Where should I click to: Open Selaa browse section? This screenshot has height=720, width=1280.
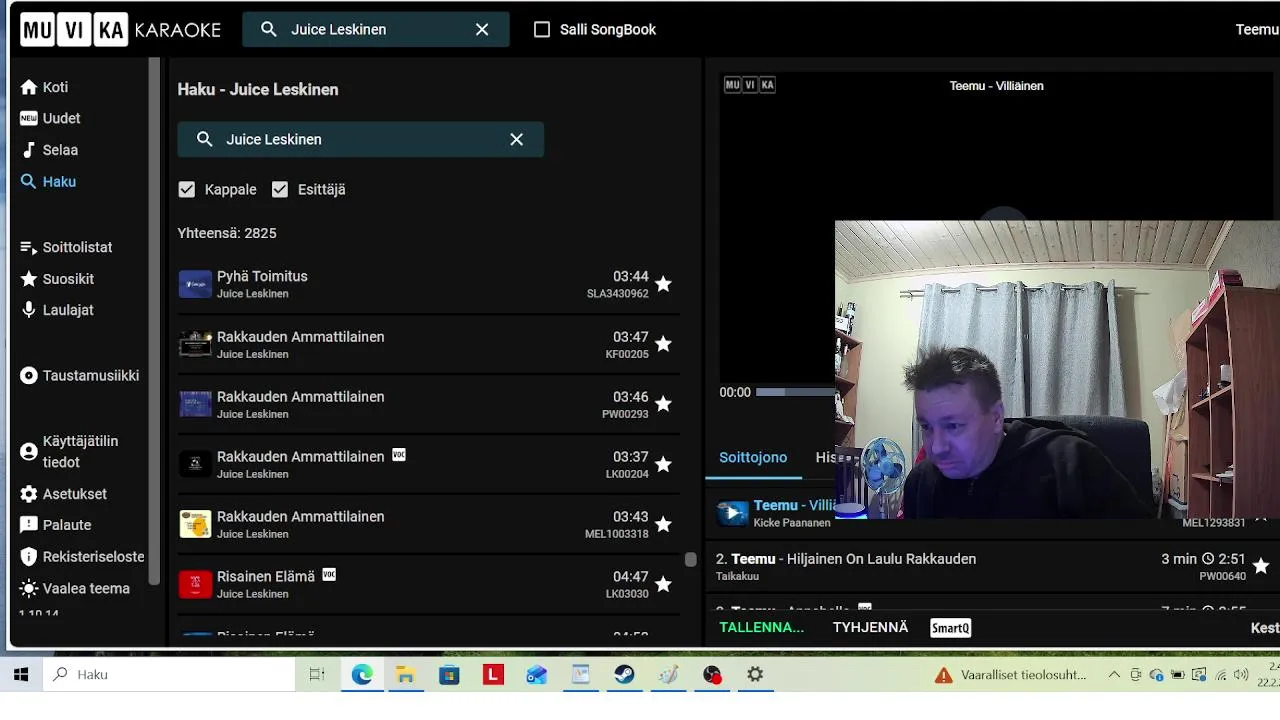click(49, 150)
